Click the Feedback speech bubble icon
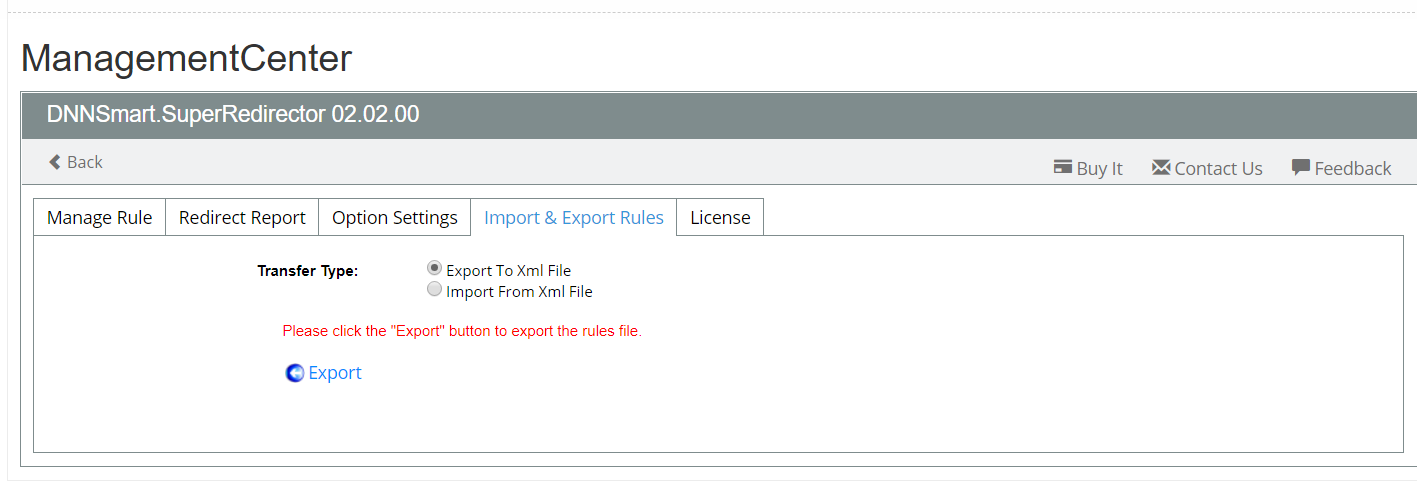 click(x=1301, y=167)
